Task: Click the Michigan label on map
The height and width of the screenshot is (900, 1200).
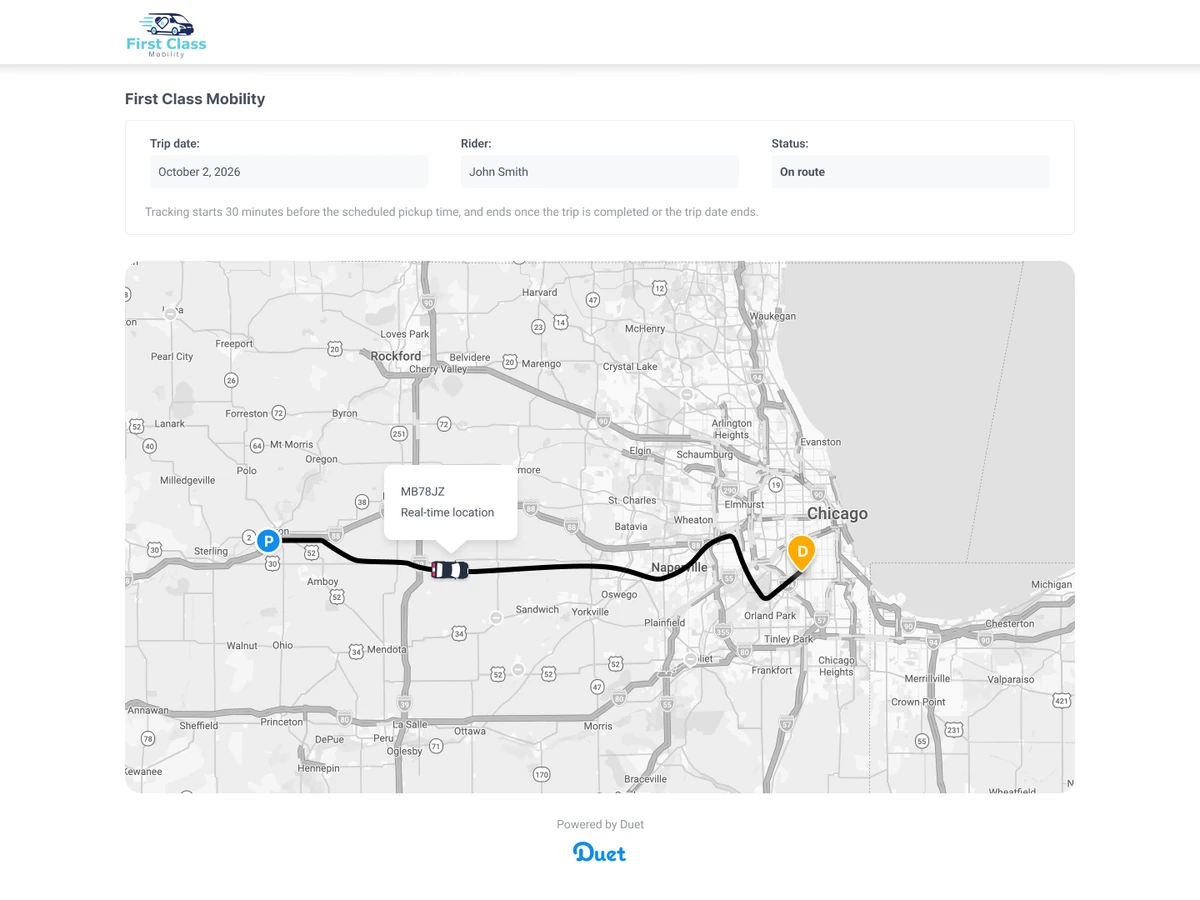Action: coord(1051,585)
